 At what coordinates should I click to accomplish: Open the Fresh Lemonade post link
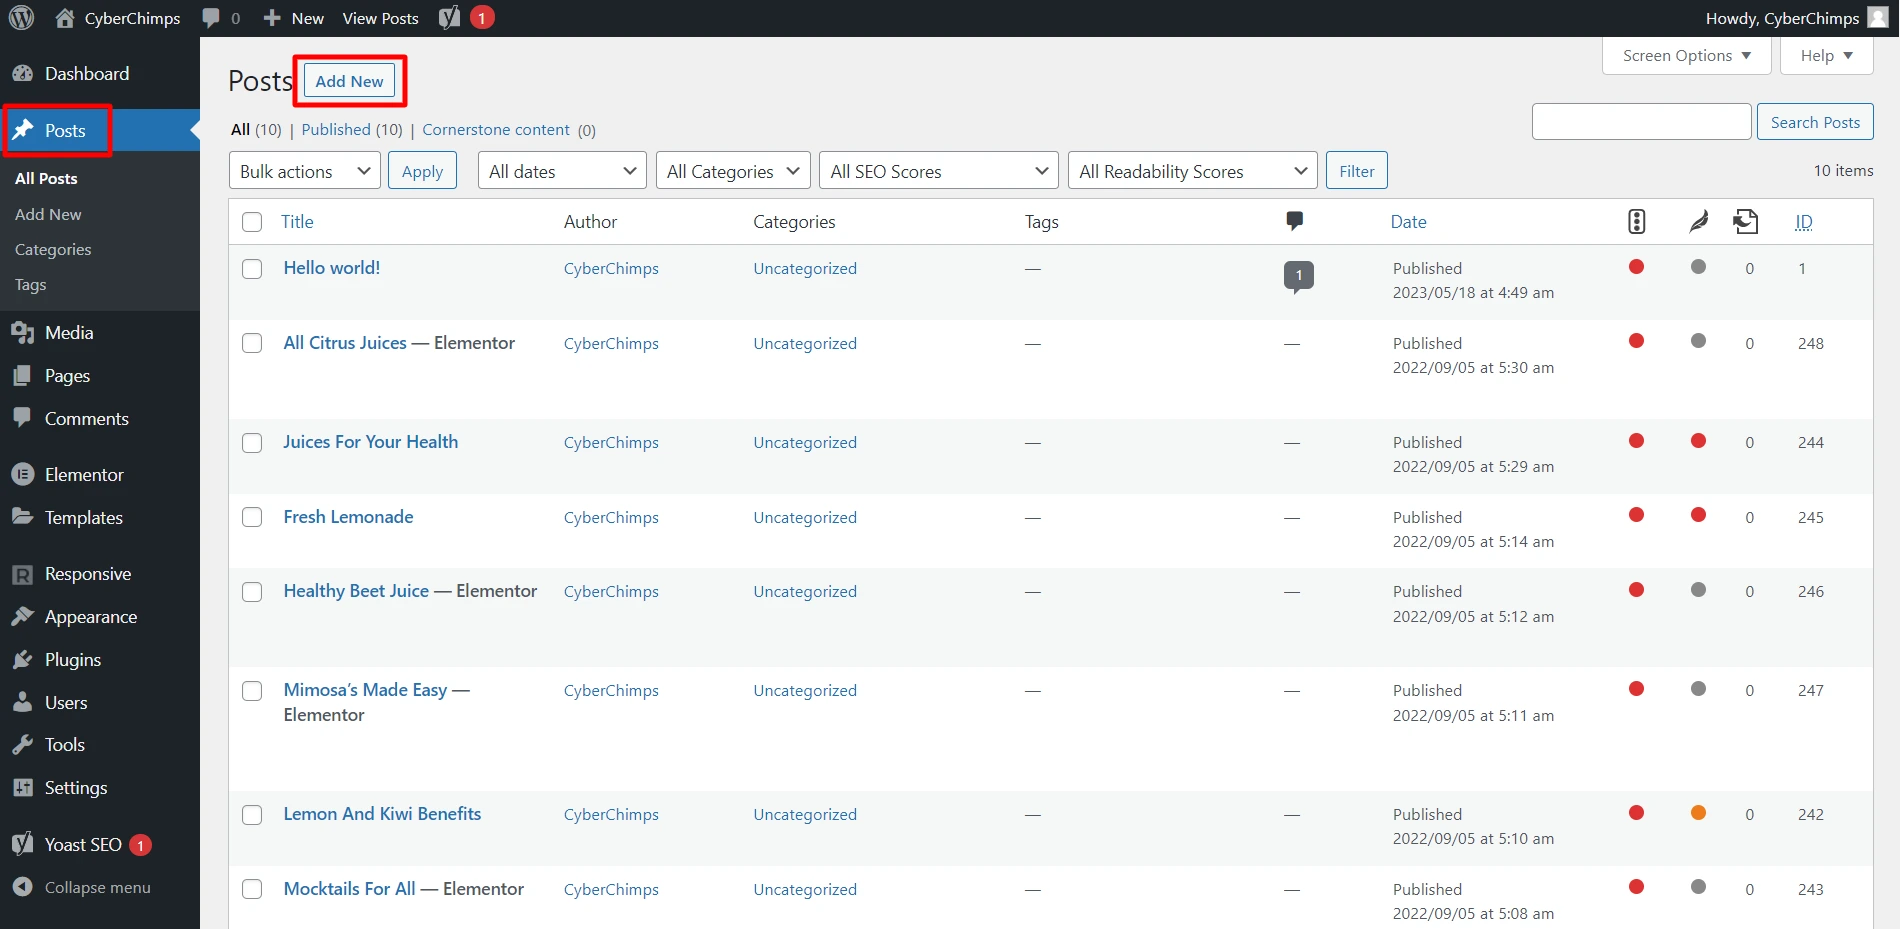point(348,517)
